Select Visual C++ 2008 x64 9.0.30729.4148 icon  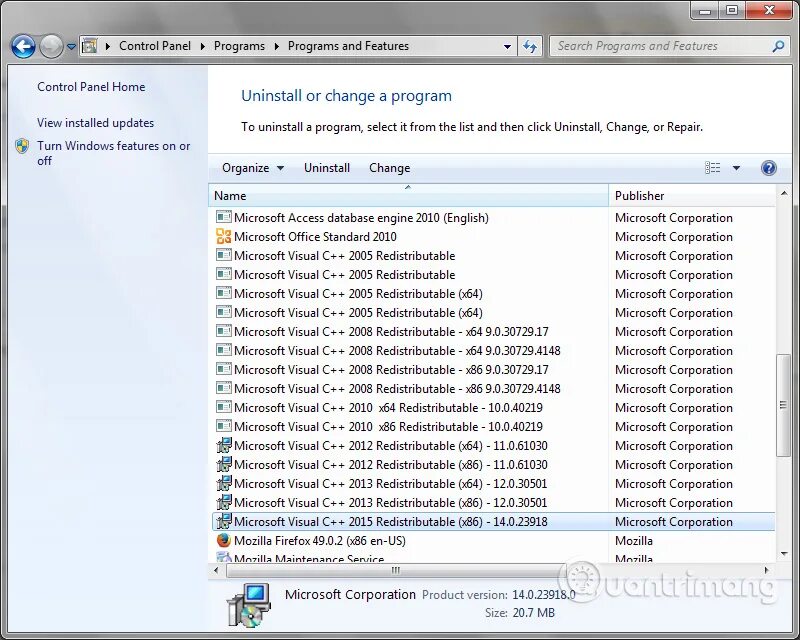(223, 350)
